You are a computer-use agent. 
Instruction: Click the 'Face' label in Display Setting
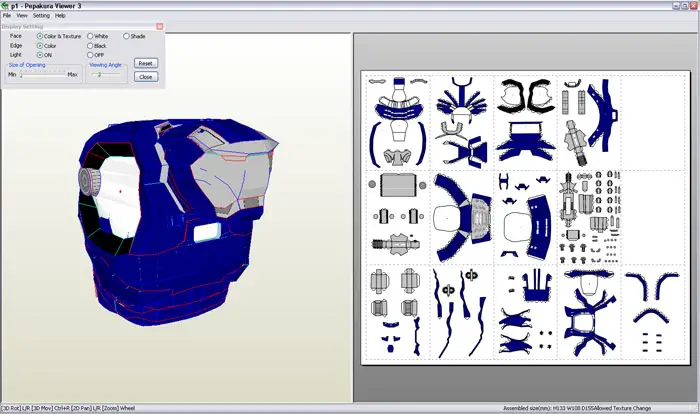point(16,36)
